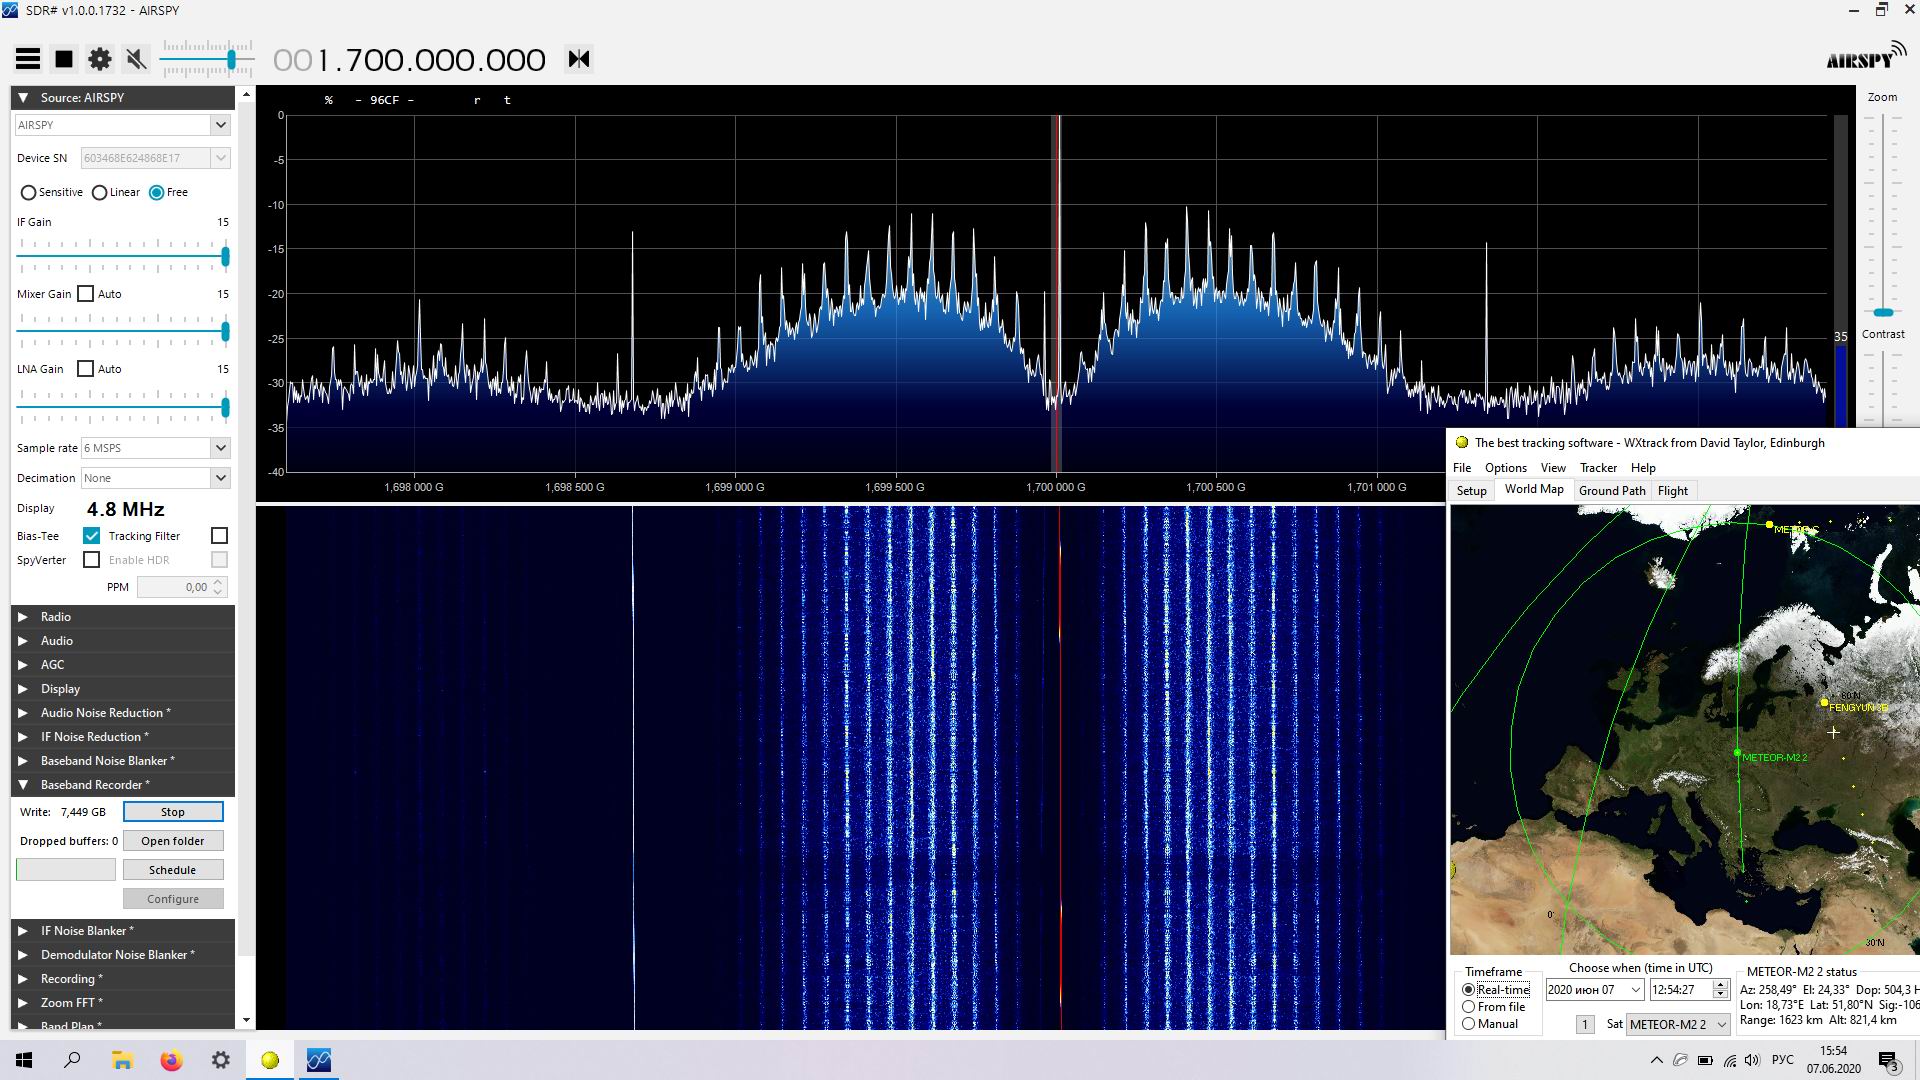The width and height of the screenshot is (1920, 1080).
Task: Select Free gain mode
Action: click(x=156, y=192)
